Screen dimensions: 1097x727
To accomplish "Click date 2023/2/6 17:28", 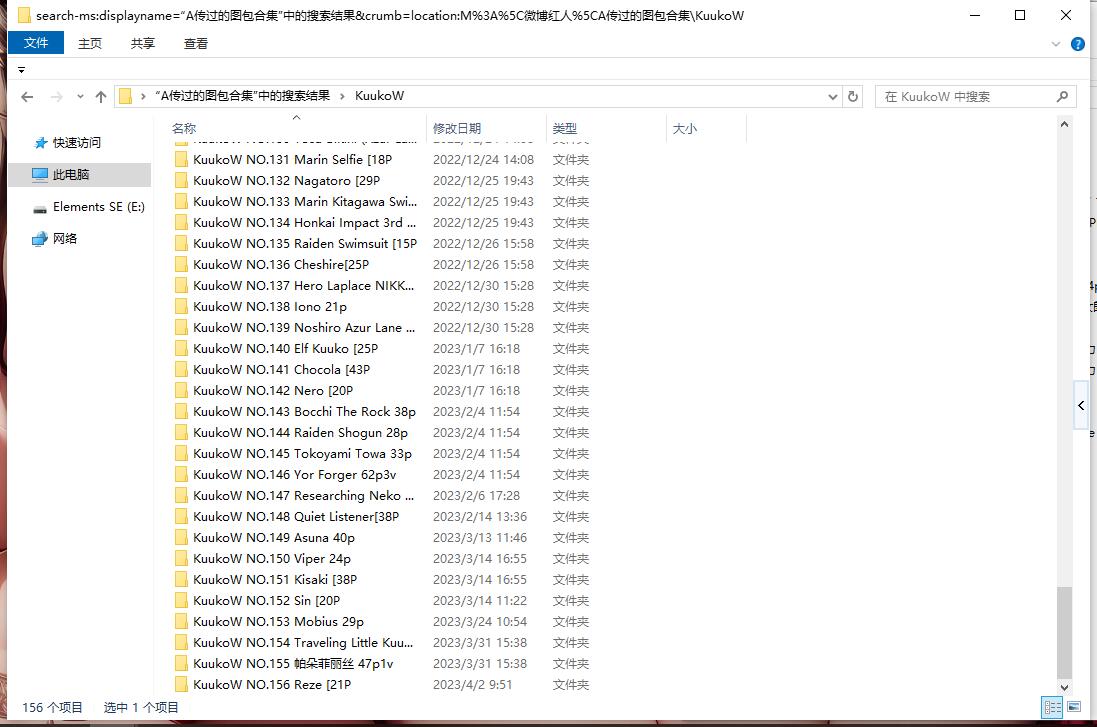I will point(476,495).
